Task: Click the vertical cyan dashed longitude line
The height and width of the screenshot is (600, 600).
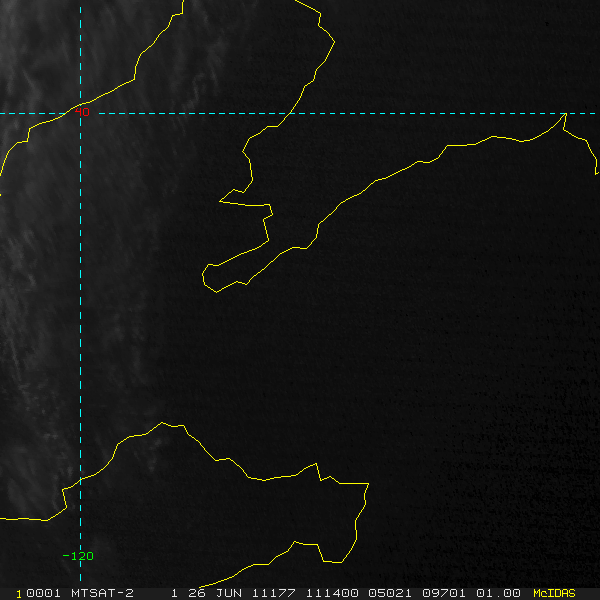Action: pyautogui.click(x=80, y=300)
